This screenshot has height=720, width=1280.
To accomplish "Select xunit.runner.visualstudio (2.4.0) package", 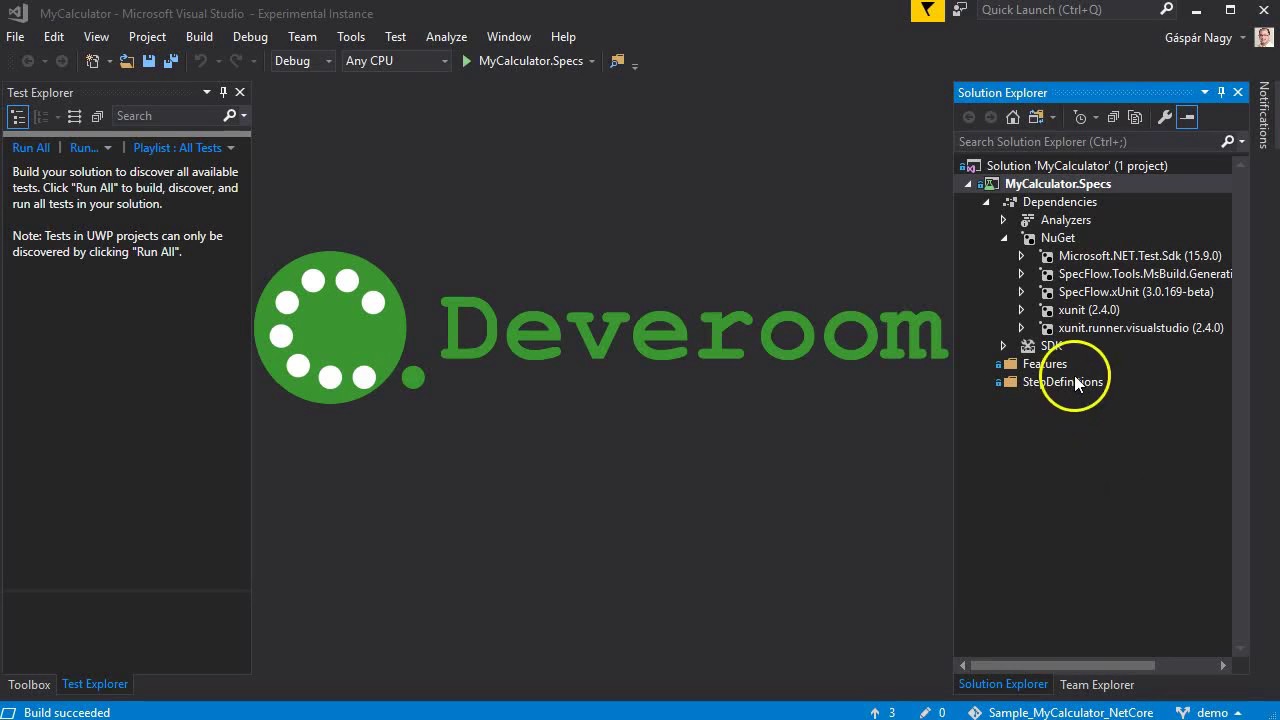I will 1141,328.
